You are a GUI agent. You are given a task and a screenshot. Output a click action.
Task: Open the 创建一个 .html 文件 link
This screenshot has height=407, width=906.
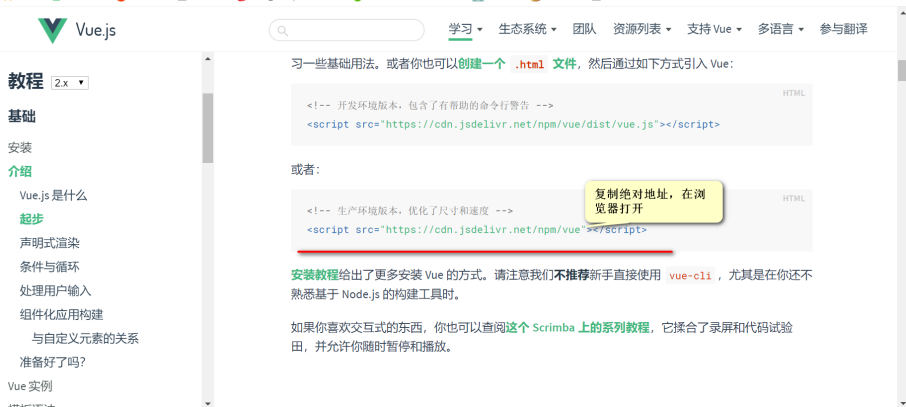tap(517, 64)
